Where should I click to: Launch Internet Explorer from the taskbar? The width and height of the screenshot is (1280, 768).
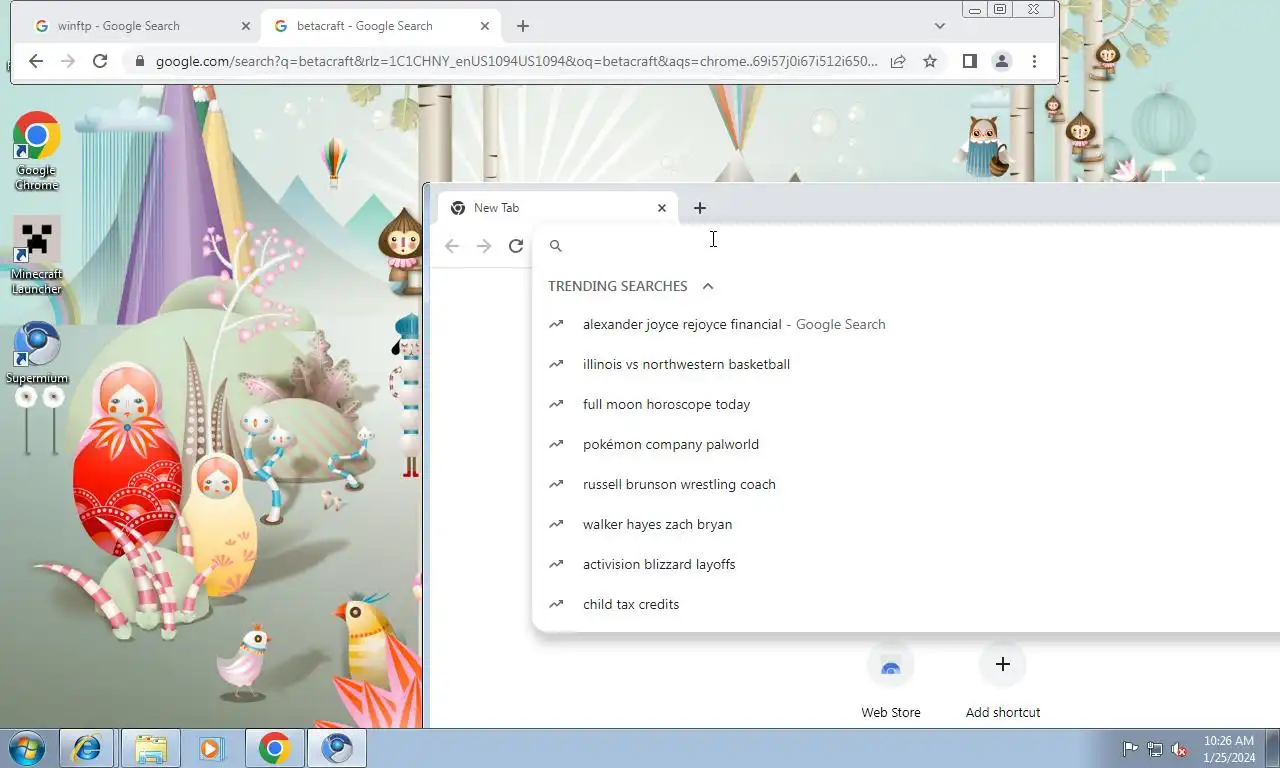(x=88, y=748)
